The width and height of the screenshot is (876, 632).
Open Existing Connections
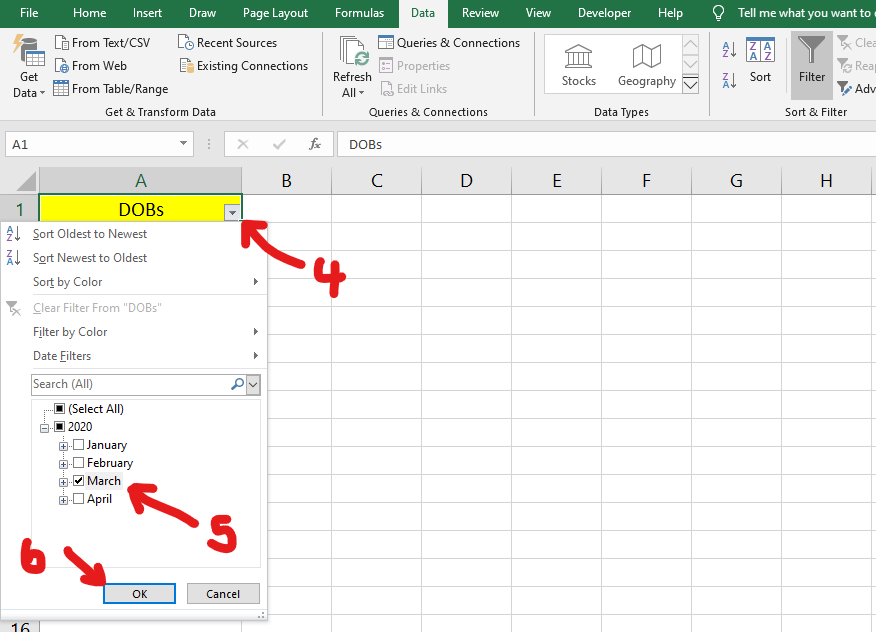[243, 66]
